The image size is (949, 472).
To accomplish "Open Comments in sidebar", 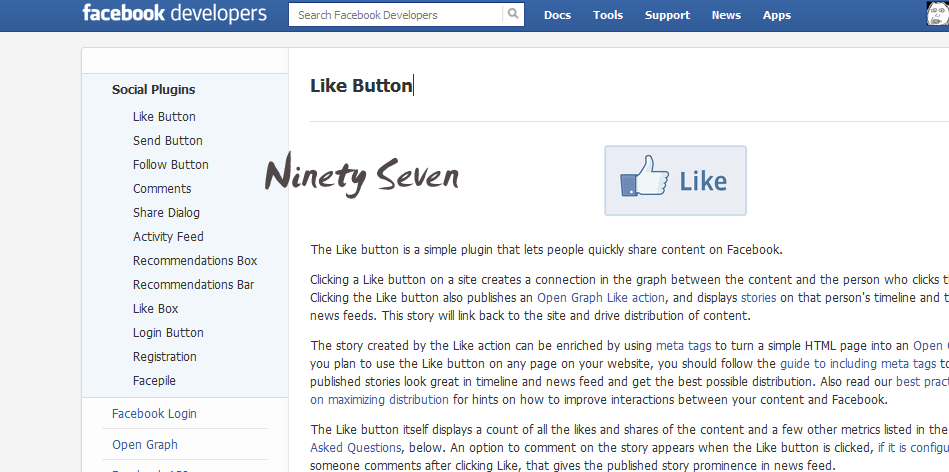I will tap(162, 189).
